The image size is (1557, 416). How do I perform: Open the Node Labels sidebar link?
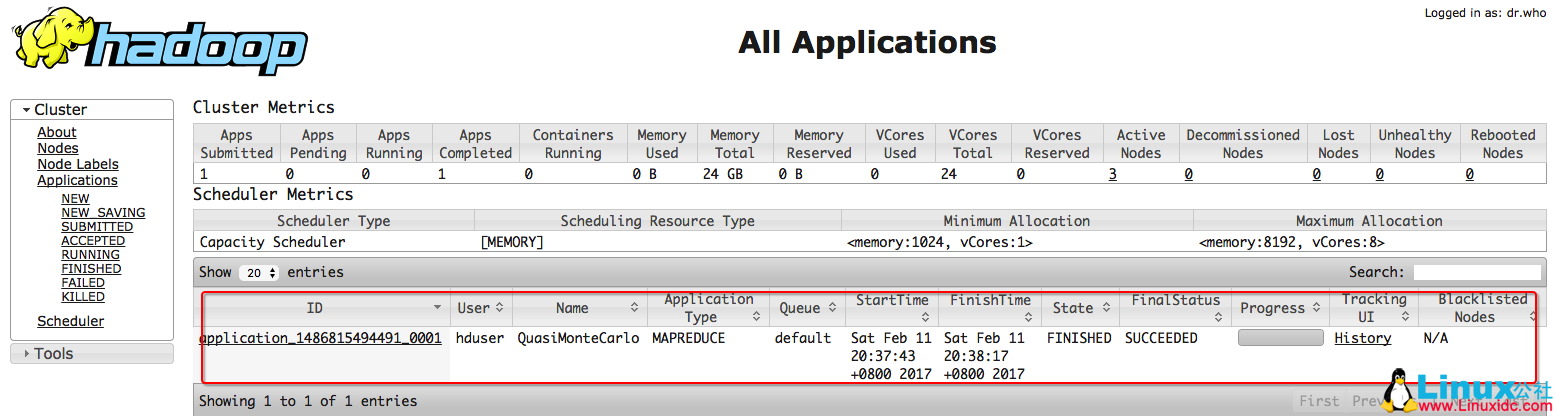pyautogui.click(x=78, y=164)
